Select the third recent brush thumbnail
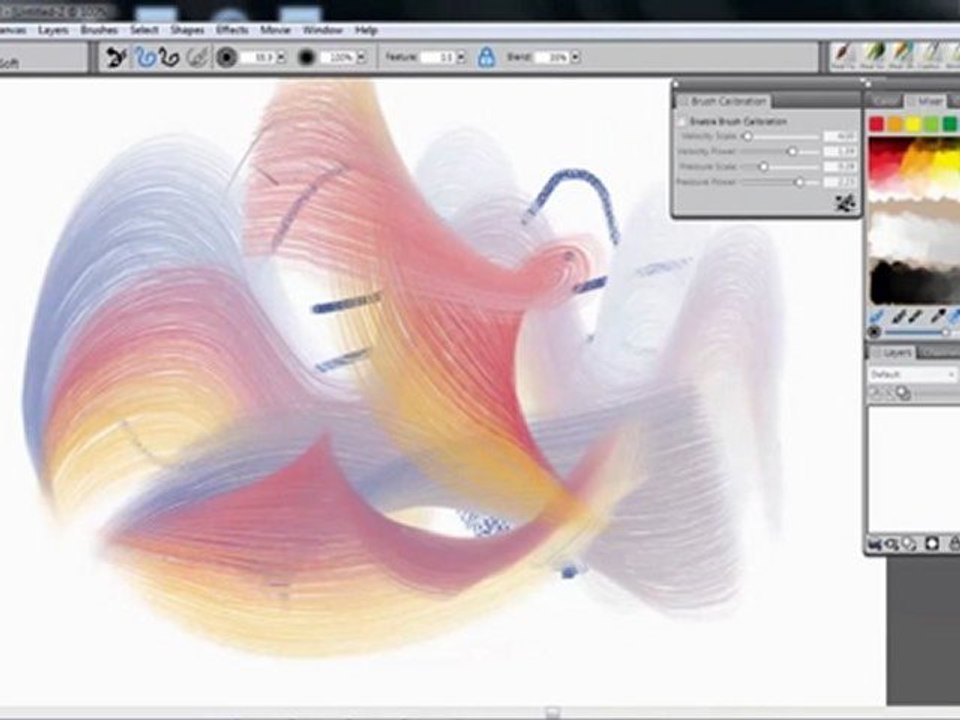This screenshot has width=960, height=720. point(901,56)
